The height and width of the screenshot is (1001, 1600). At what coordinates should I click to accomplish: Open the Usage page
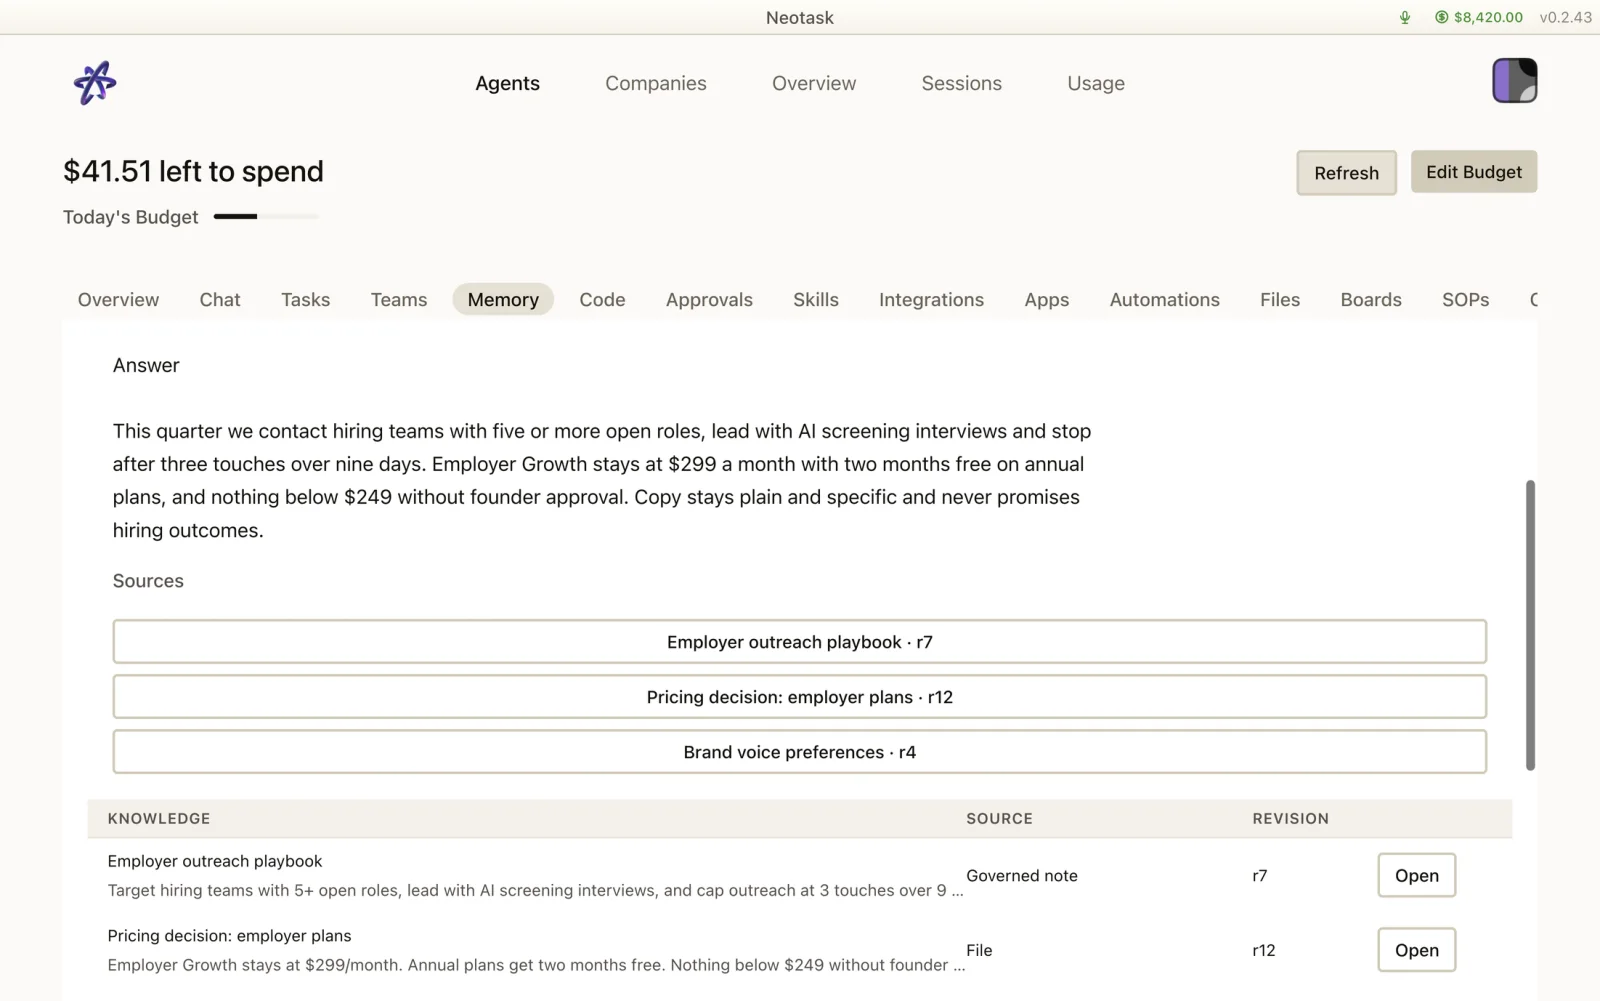click(x=1096, y=83)
